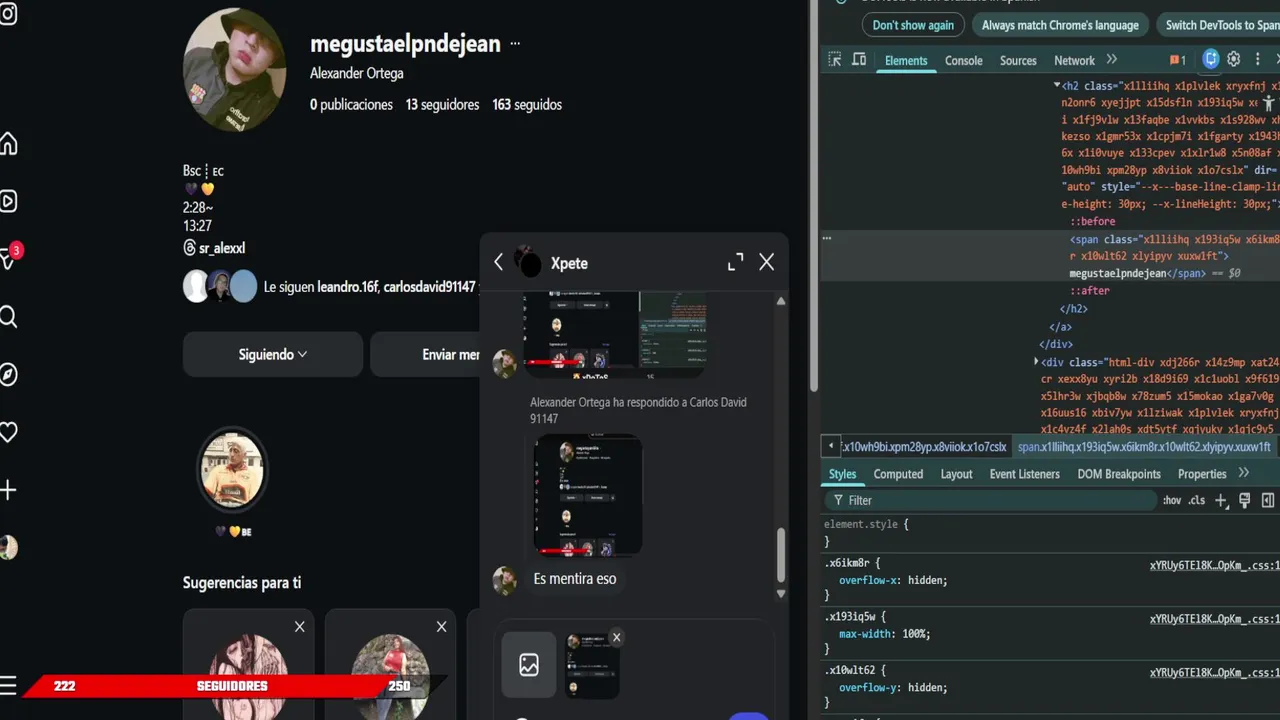1280x720 pixels.
Task: Close the Xpete chat popup
Action: click(x=767, y=262)
